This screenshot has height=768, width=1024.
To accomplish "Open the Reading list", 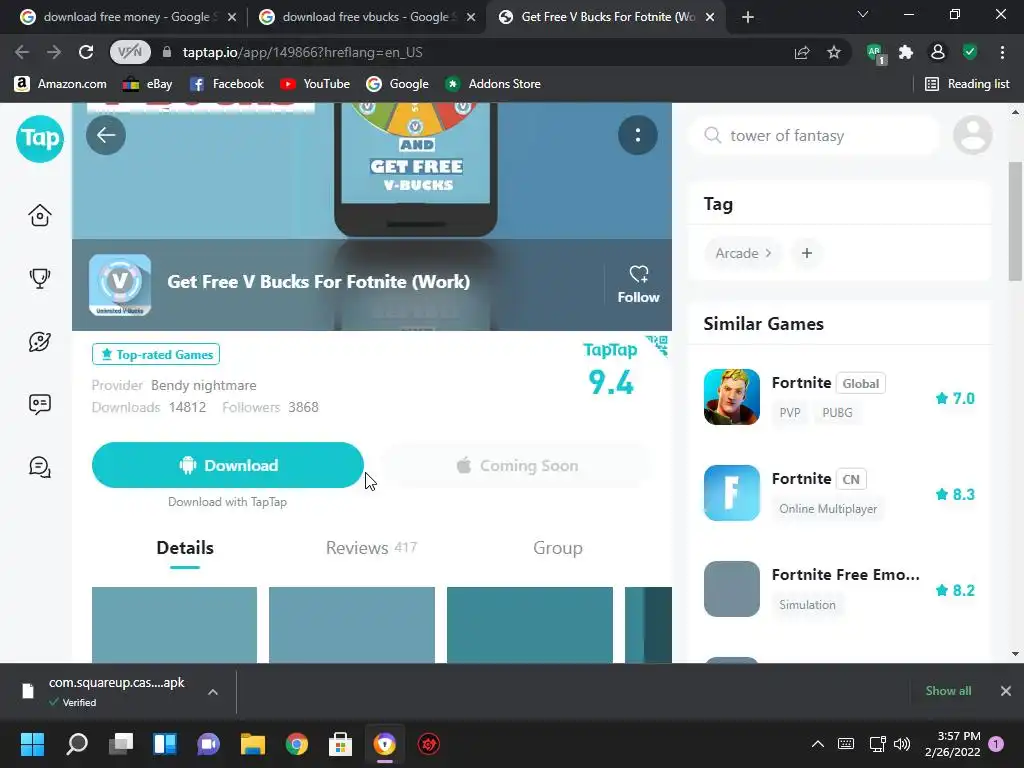I will (x=967, y=84).
